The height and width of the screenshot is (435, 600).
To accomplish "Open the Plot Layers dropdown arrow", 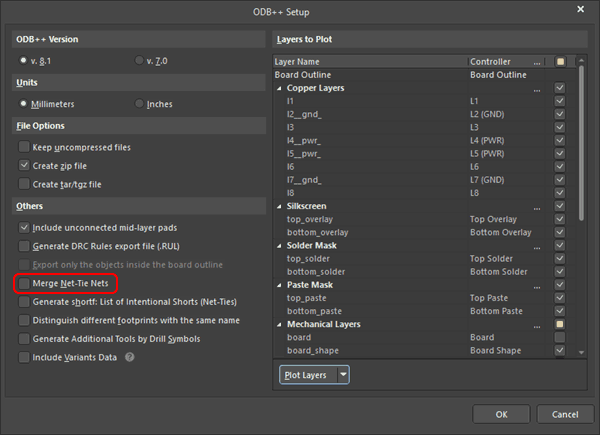I will pos(344,374).
